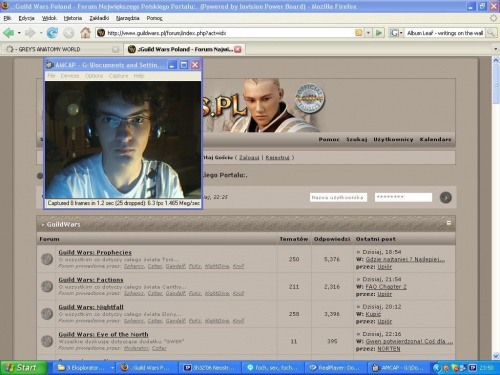Open NORTEN user profile link
Screen dimensions: 500x375
(389, 349)
